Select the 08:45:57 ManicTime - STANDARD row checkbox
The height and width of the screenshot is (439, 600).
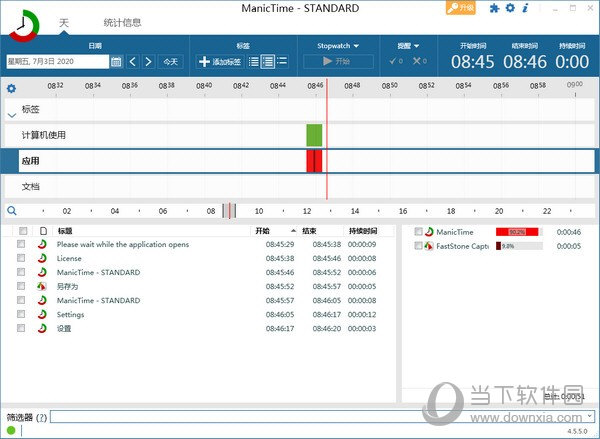click(21, 300)
